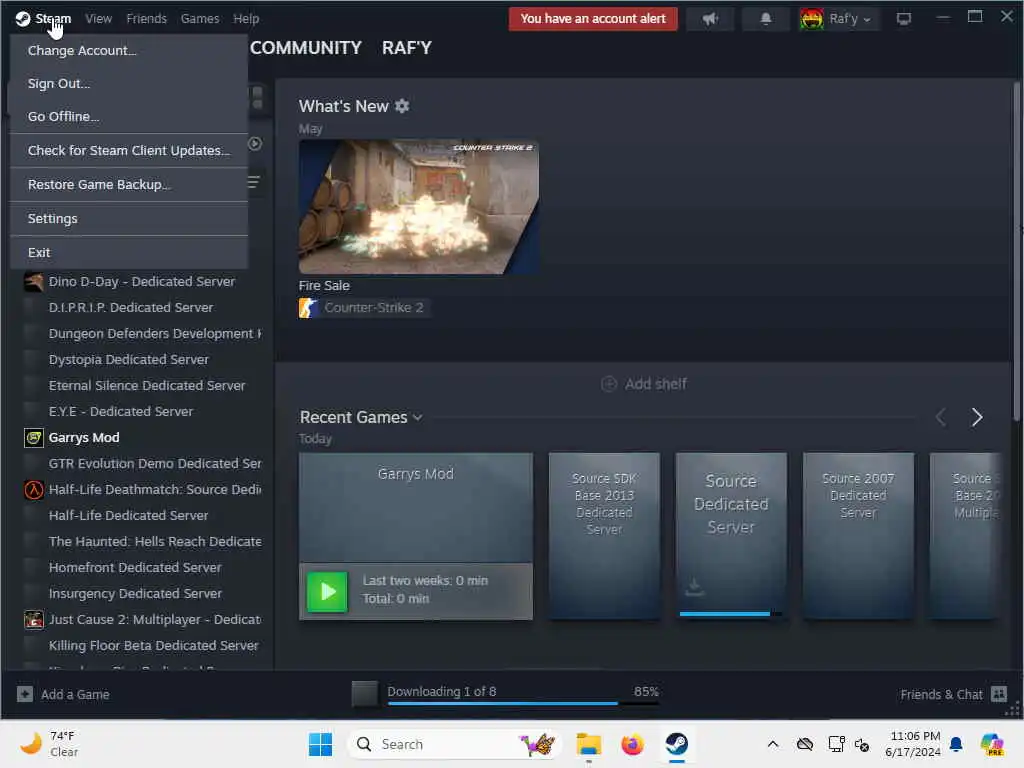Click the Add a Game label
1024x768 pixels.
pyautogui.click(x=75, y=694)
